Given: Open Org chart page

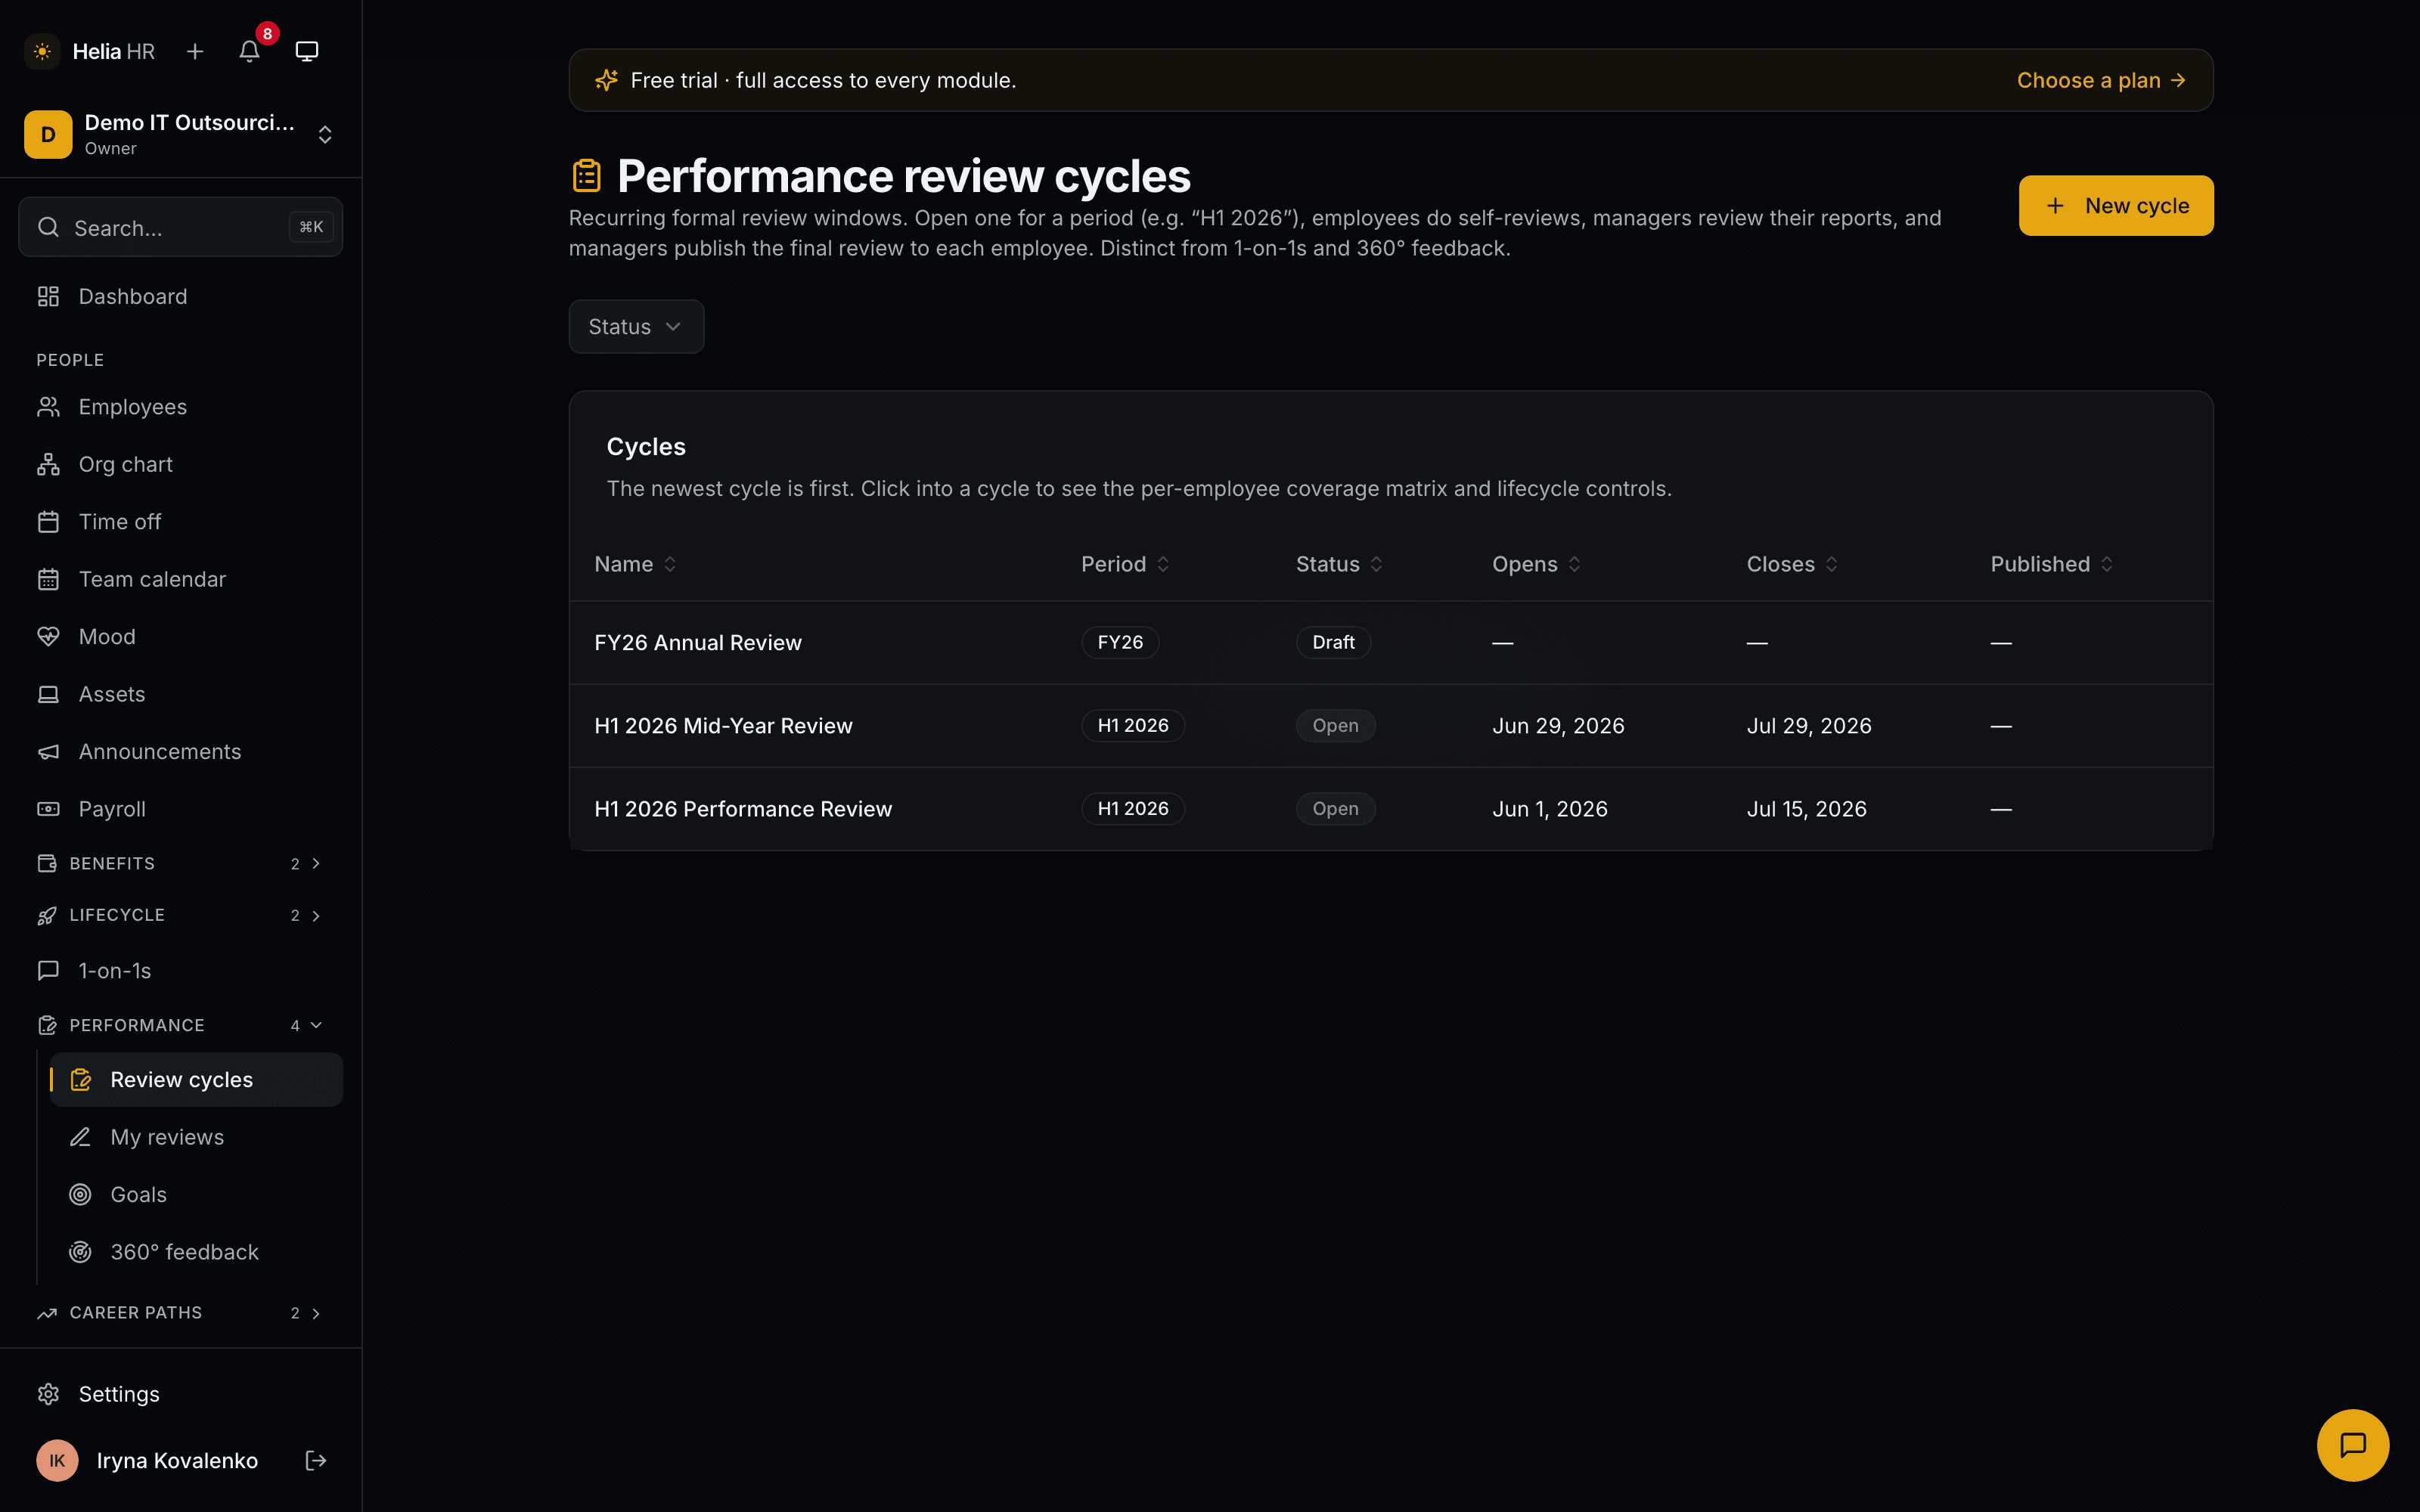Looking at the screenshot, I should coord(181,464).
